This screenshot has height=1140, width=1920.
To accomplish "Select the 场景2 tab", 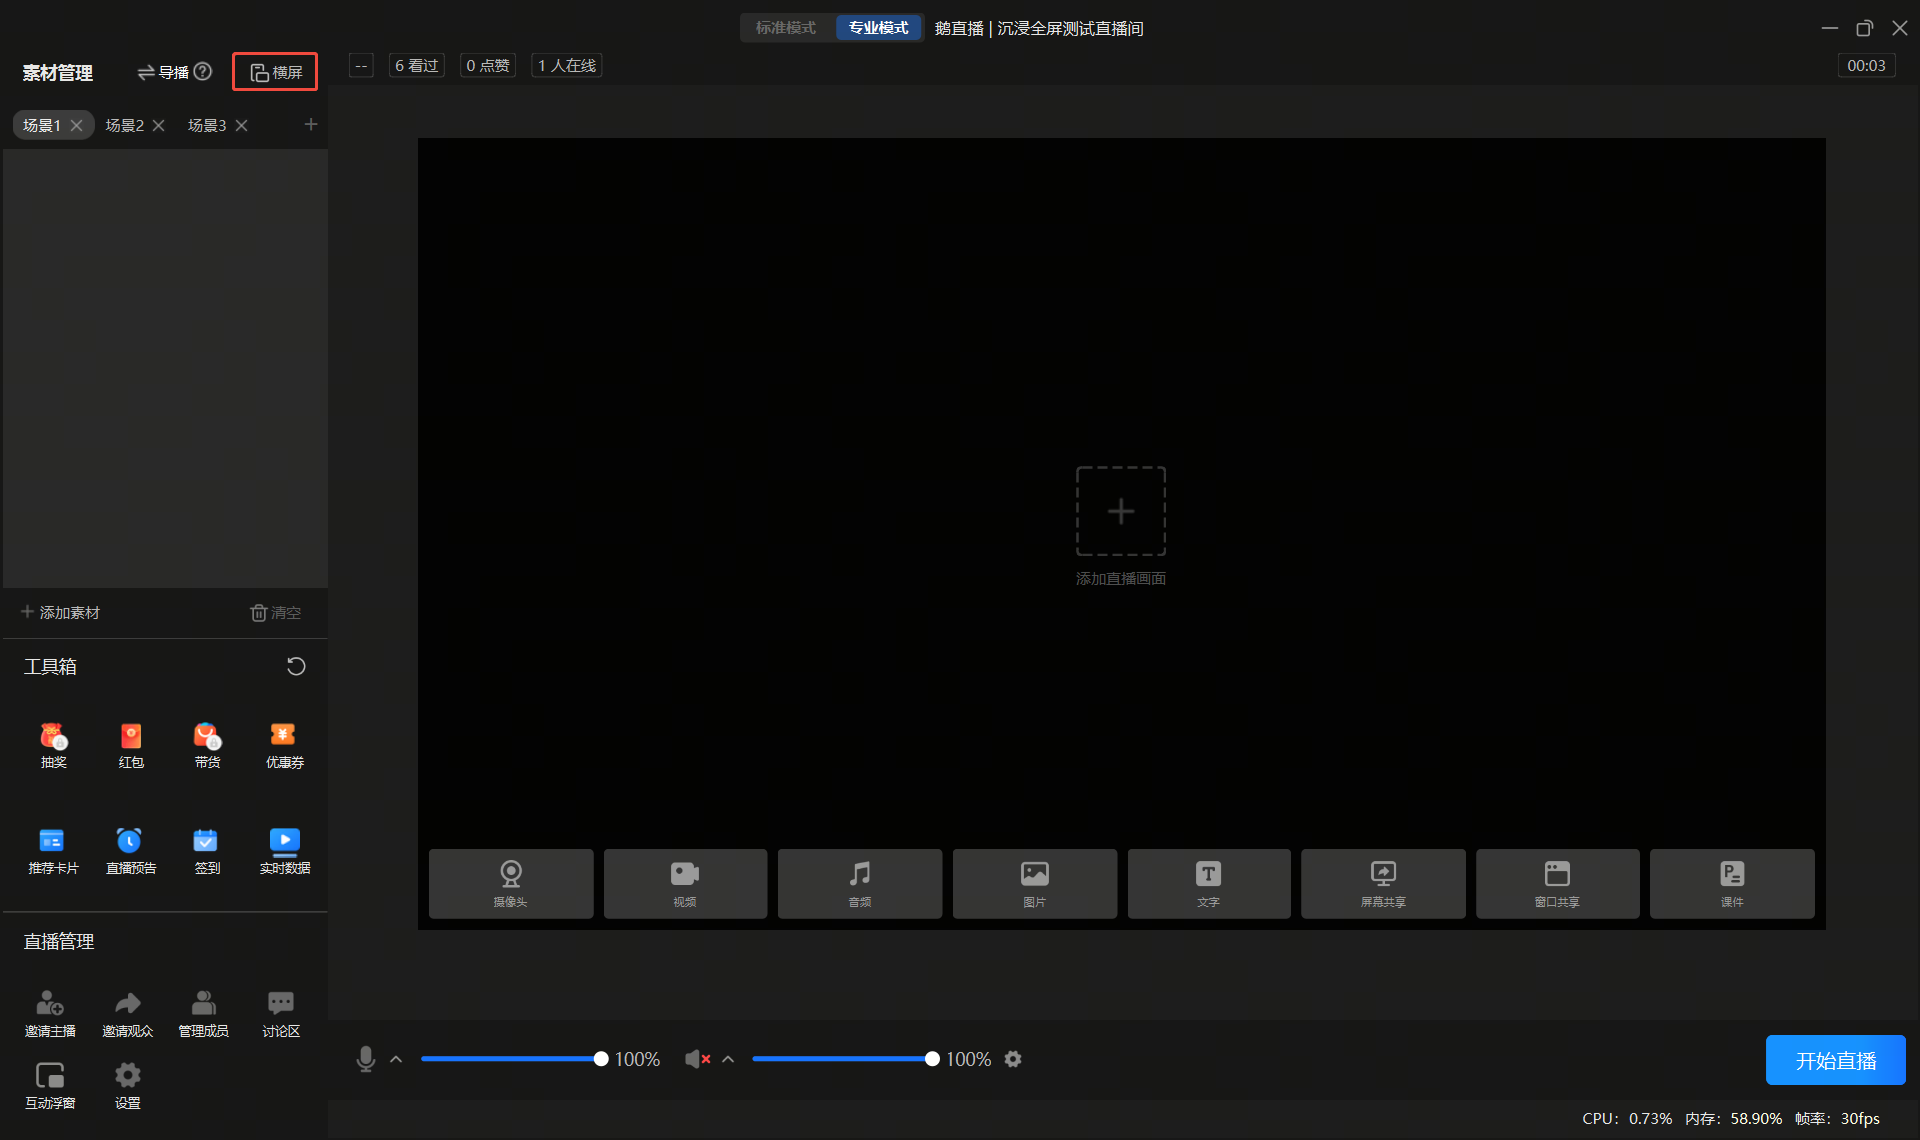I will (125, 125).
